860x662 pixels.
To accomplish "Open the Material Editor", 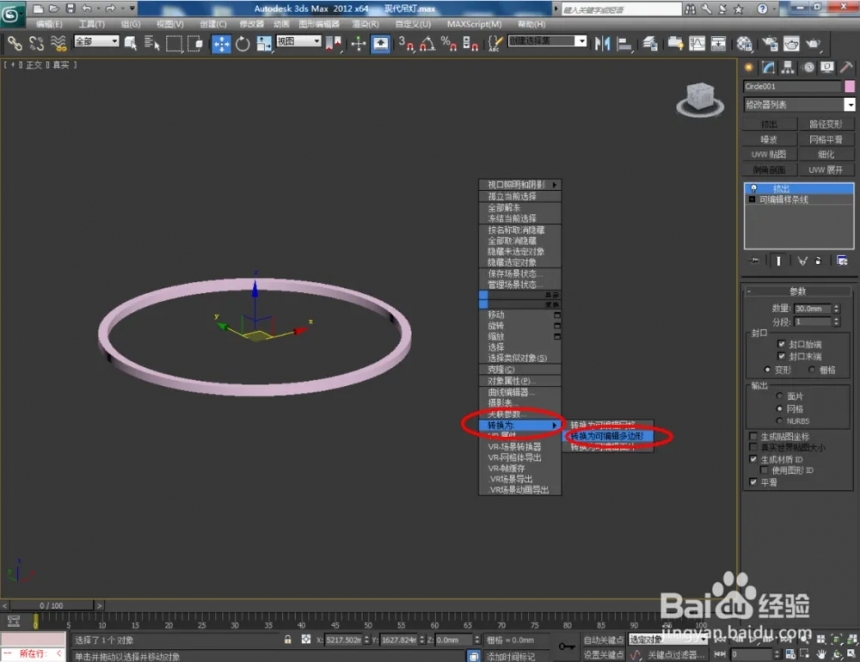I will 744,44.
